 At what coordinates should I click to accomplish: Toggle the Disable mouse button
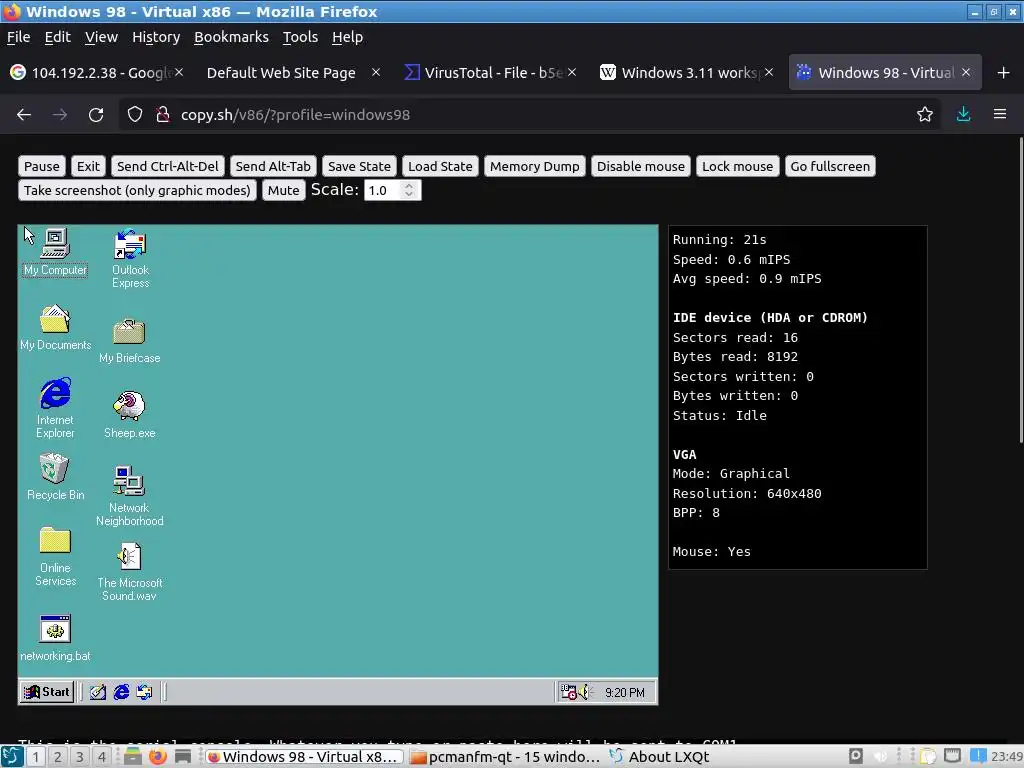641,167
